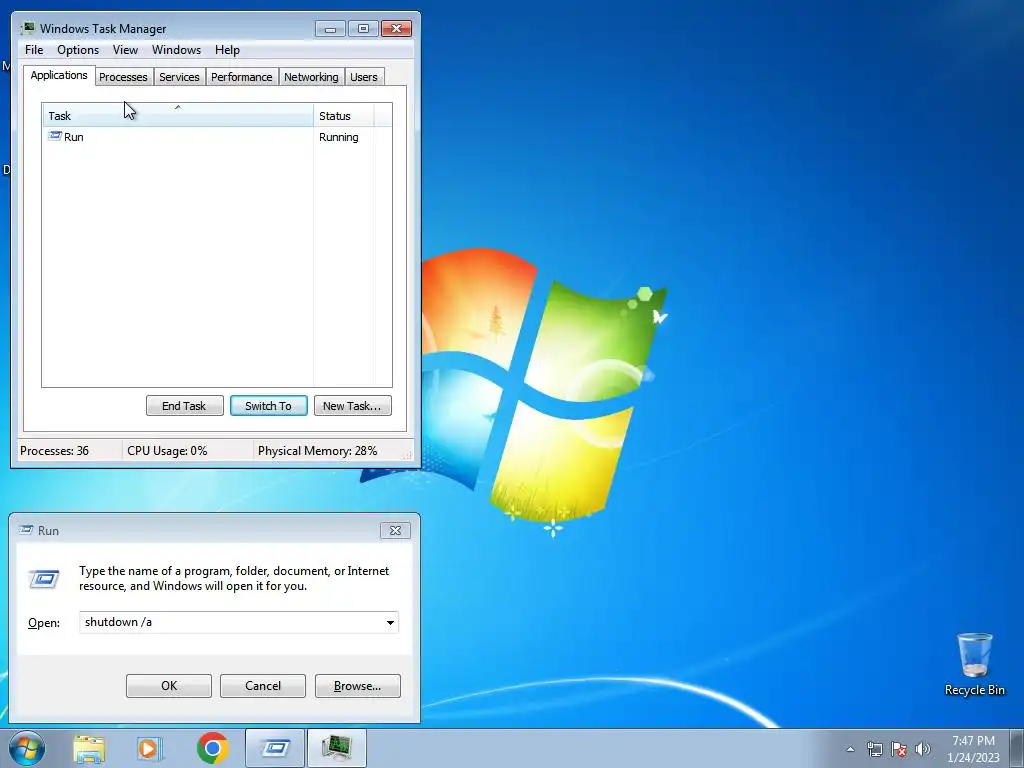Open the View menu

(x=125, y=50)
